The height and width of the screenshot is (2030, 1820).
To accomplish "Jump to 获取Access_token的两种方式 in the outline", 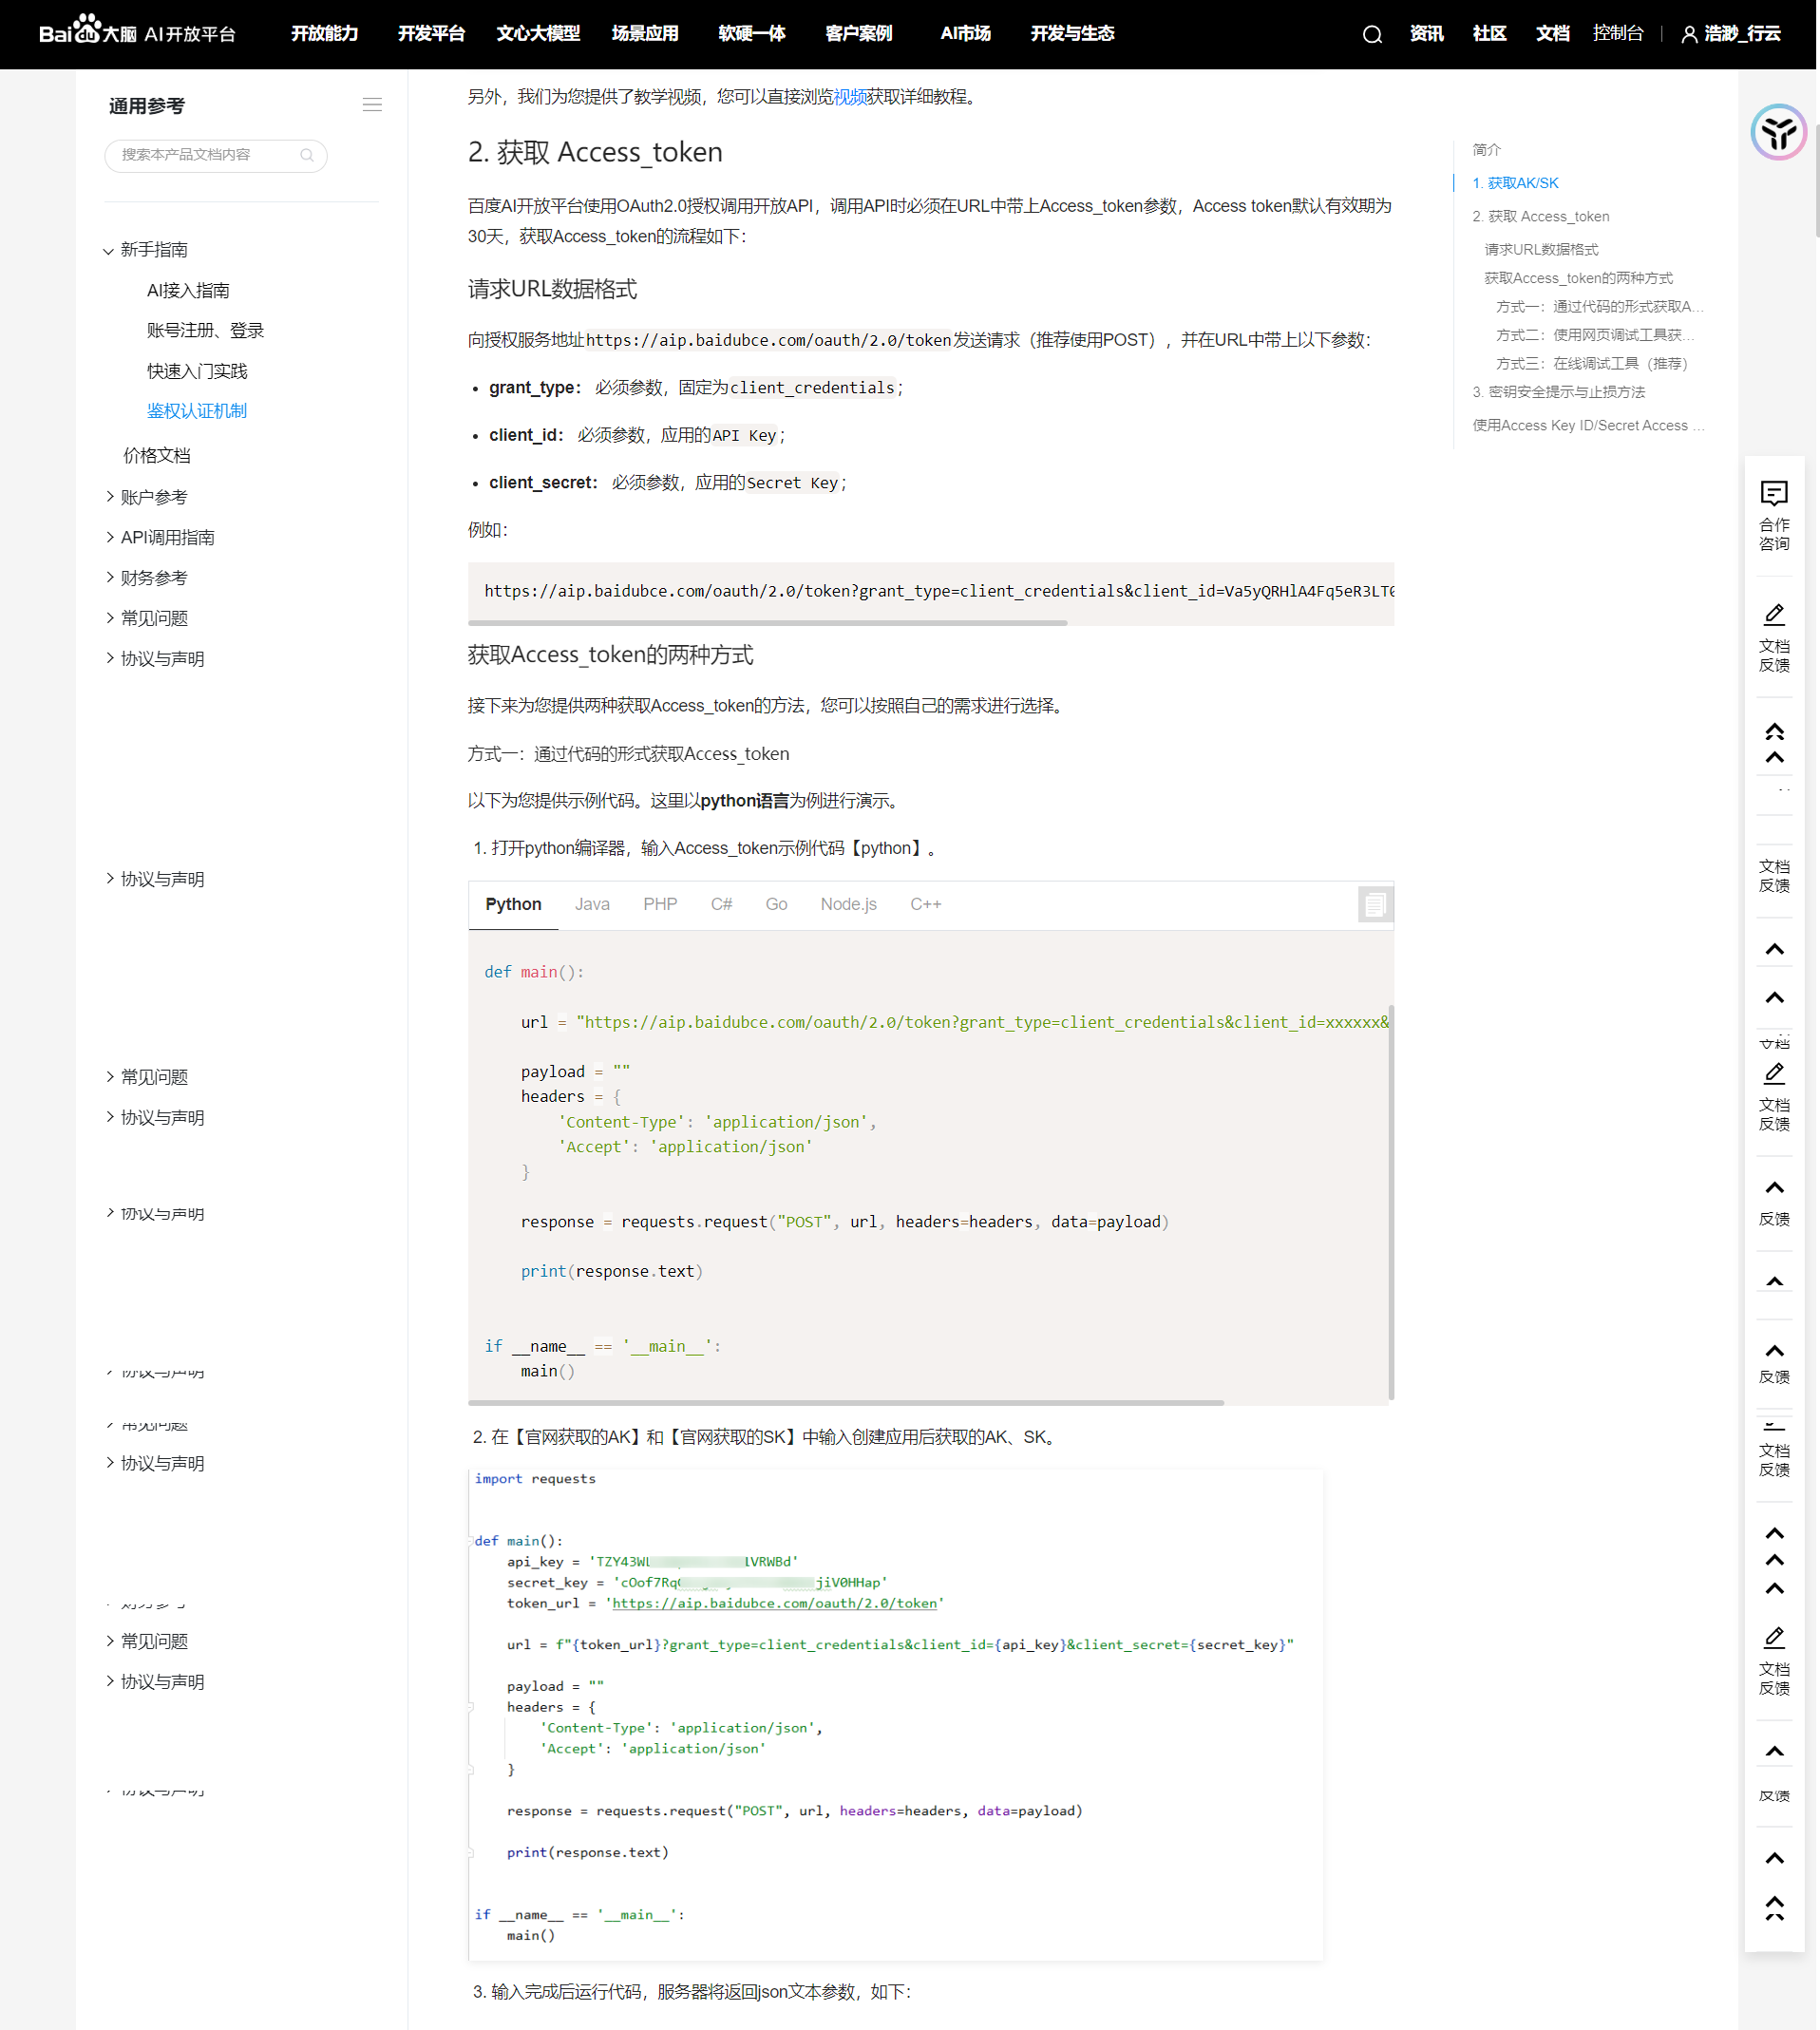I will pos(1578,279).
